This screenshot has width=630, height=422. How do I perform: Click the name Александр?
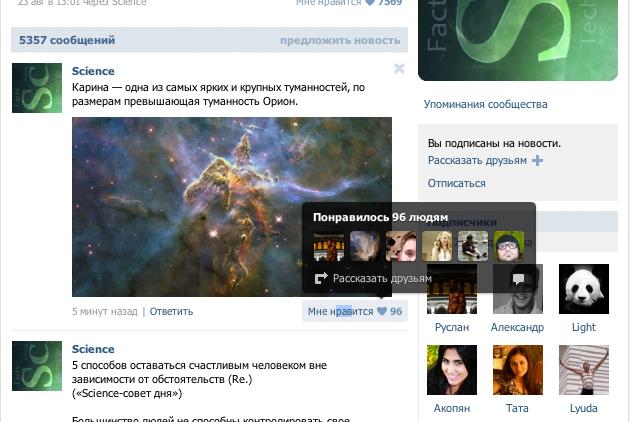point(518,327)
